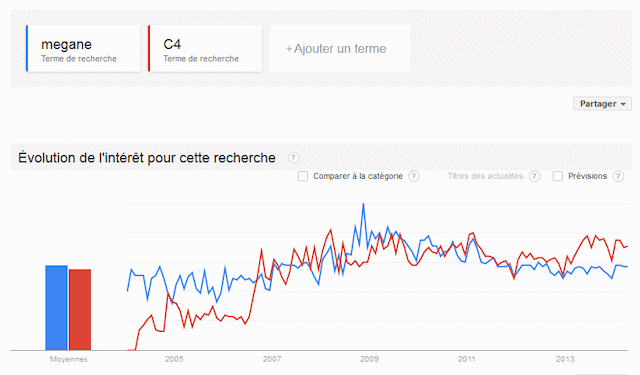The width and height of the screenshot is (640, 375).
Task: Toggle Titres des actualités checkbox
Action: pyautogui.click(x=437, y=176)
